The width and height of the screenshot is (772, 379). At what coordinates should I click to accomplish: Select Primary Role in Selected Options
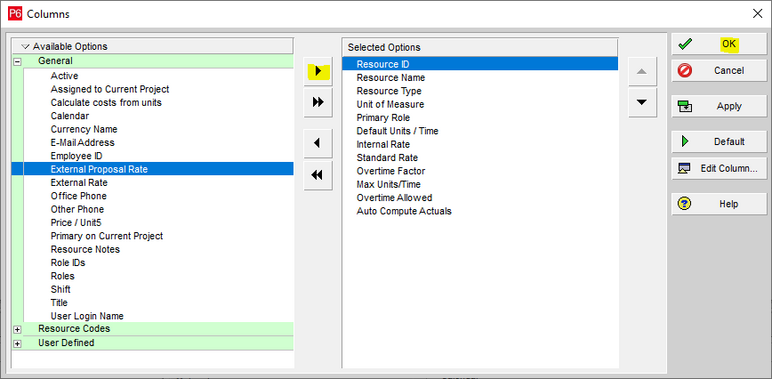tap(384, 117)
